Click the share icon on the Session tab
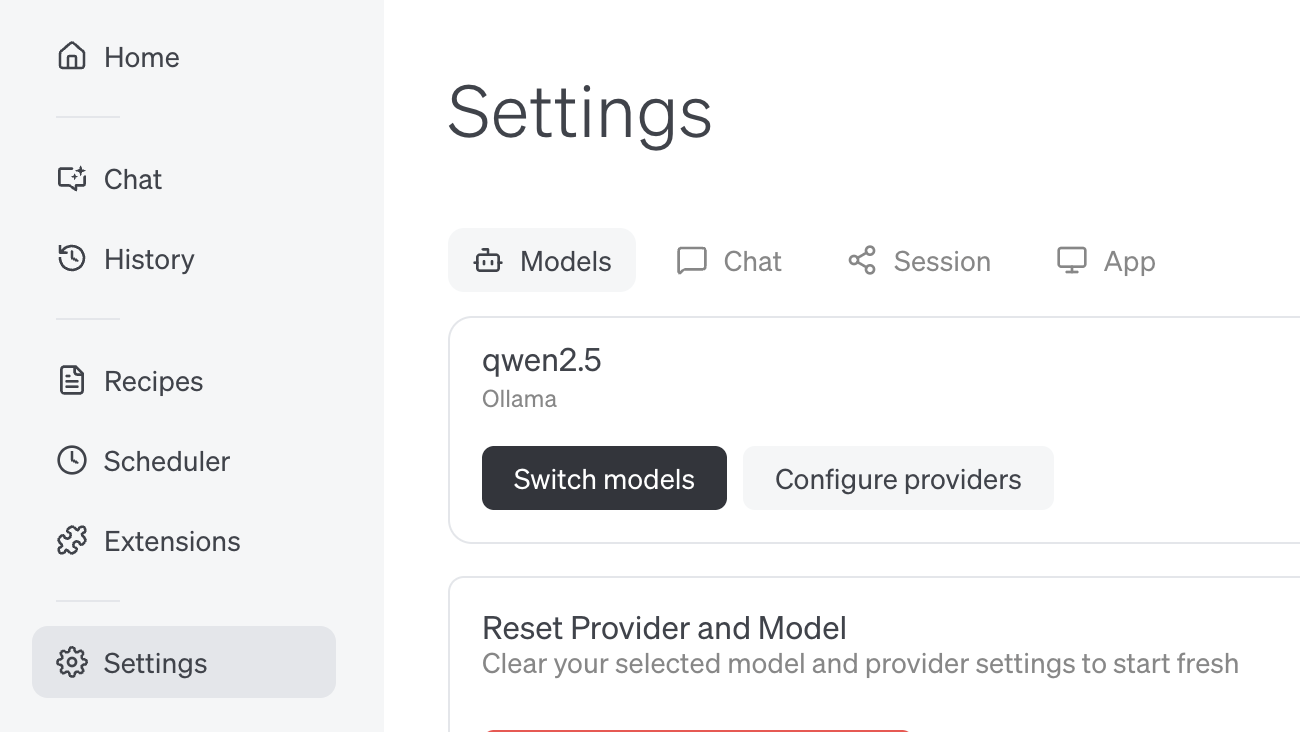1300x732 pixels. (861, 260)
